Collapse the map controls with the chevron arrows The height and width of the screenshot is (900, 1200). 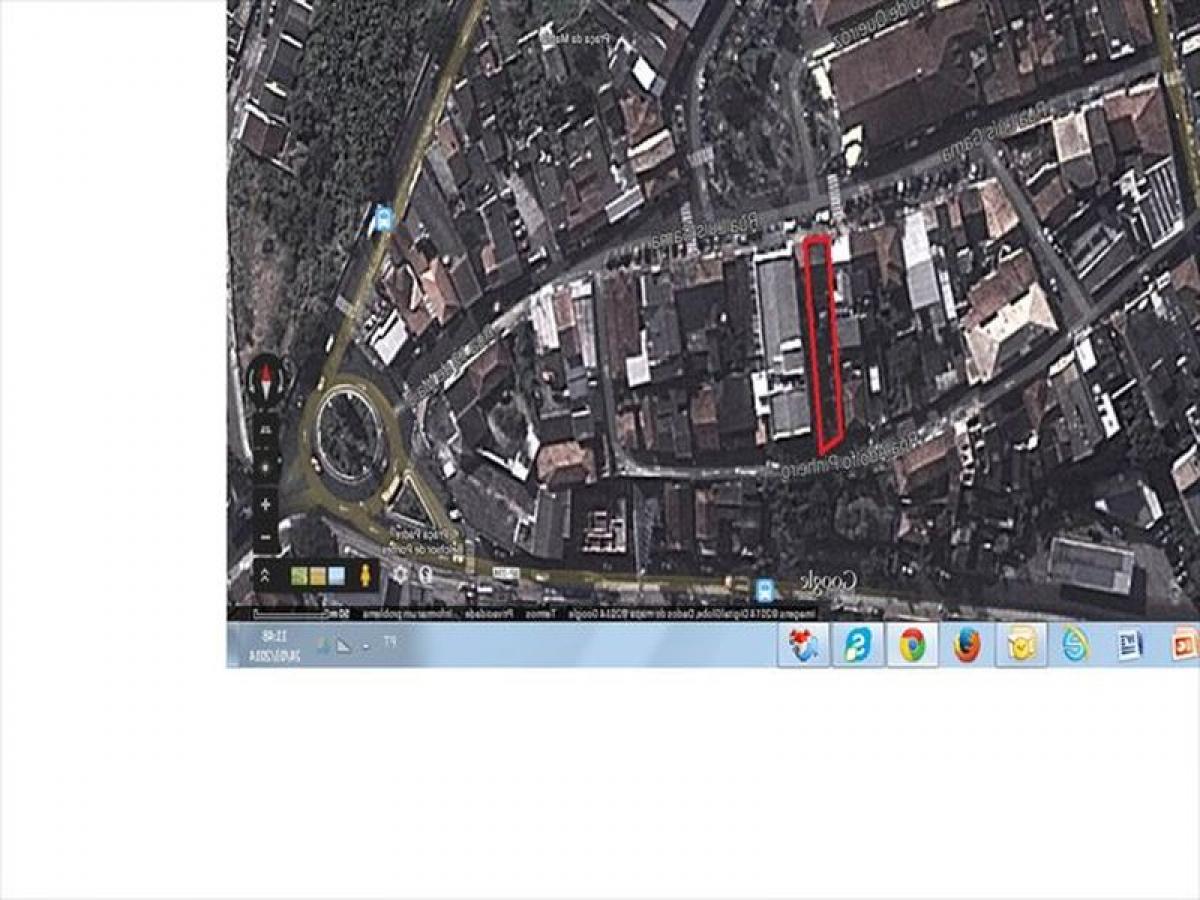tap(264, 575)
